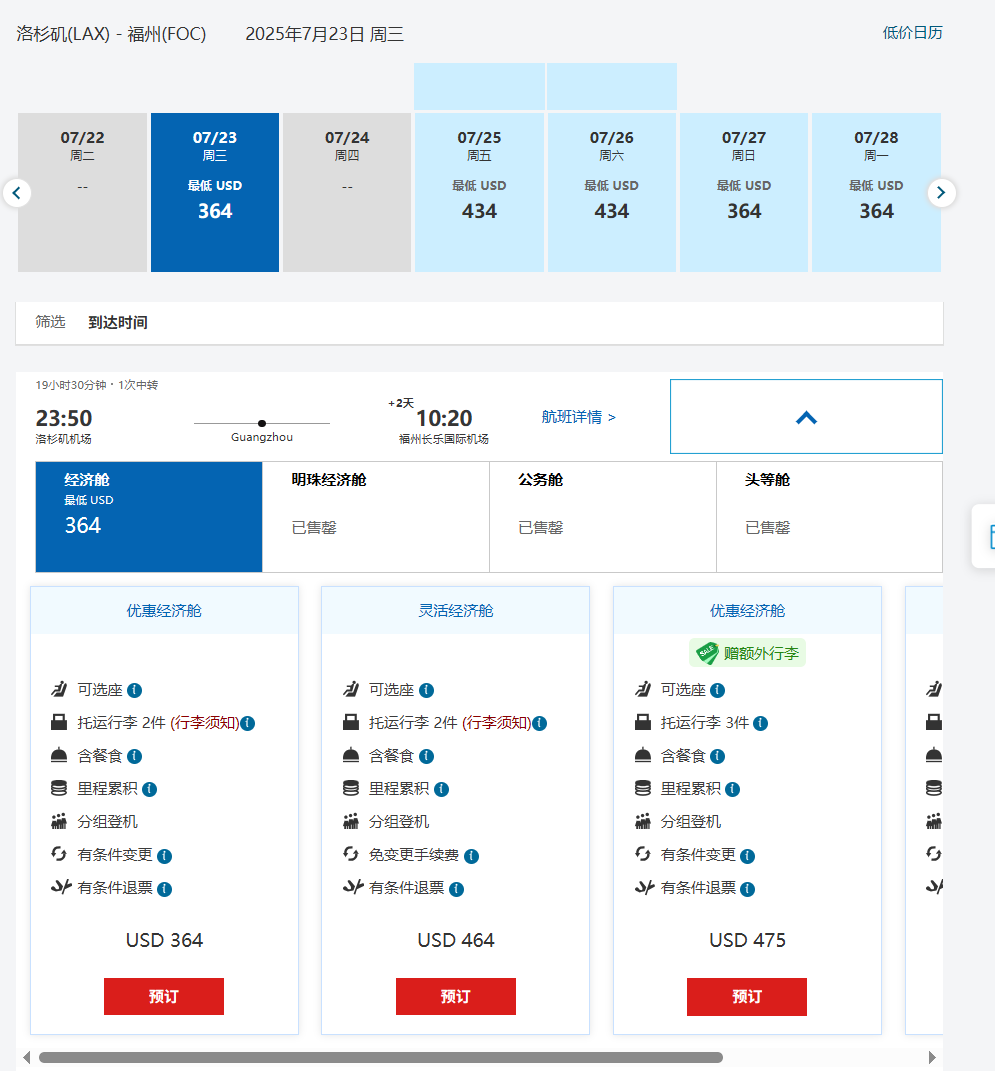
Task: Show previous dates with left arrow
Action: pos(17,193)
